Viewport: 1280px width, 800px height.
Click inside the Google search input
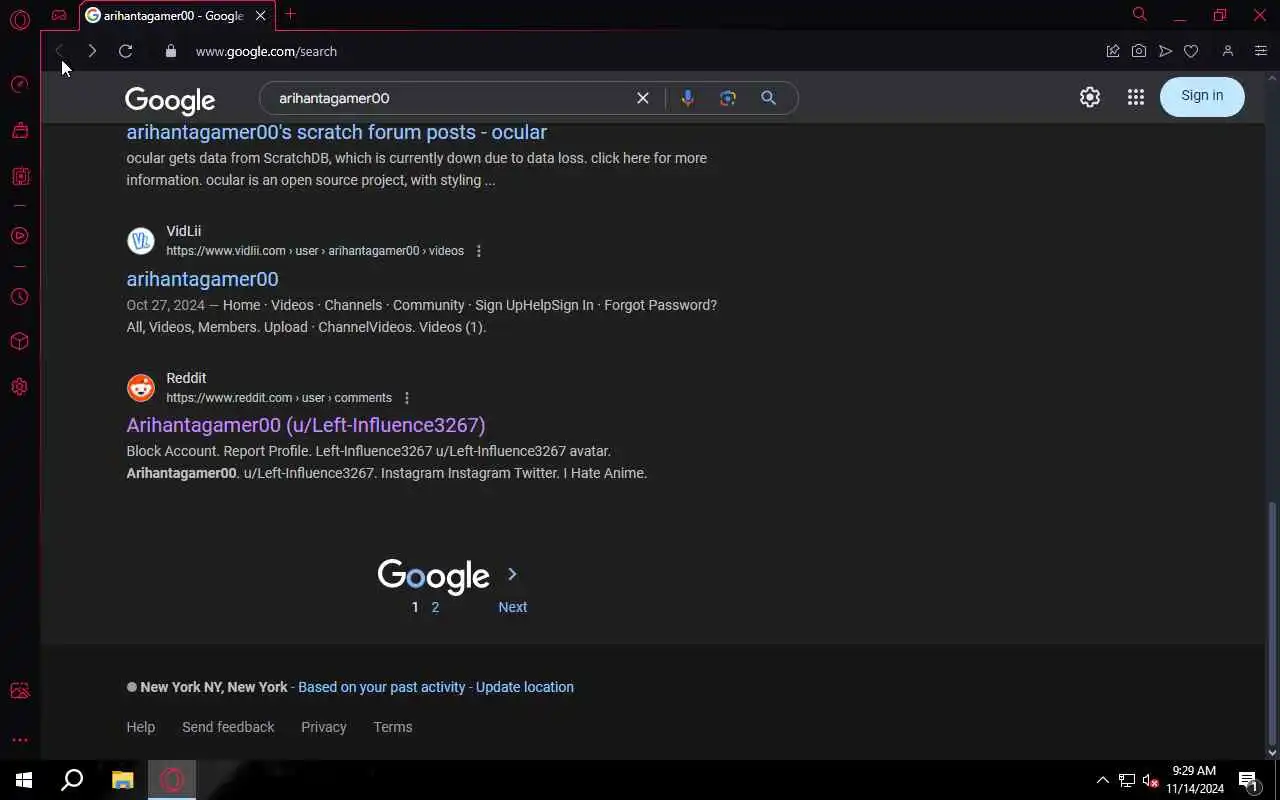[x=450, y=98]
